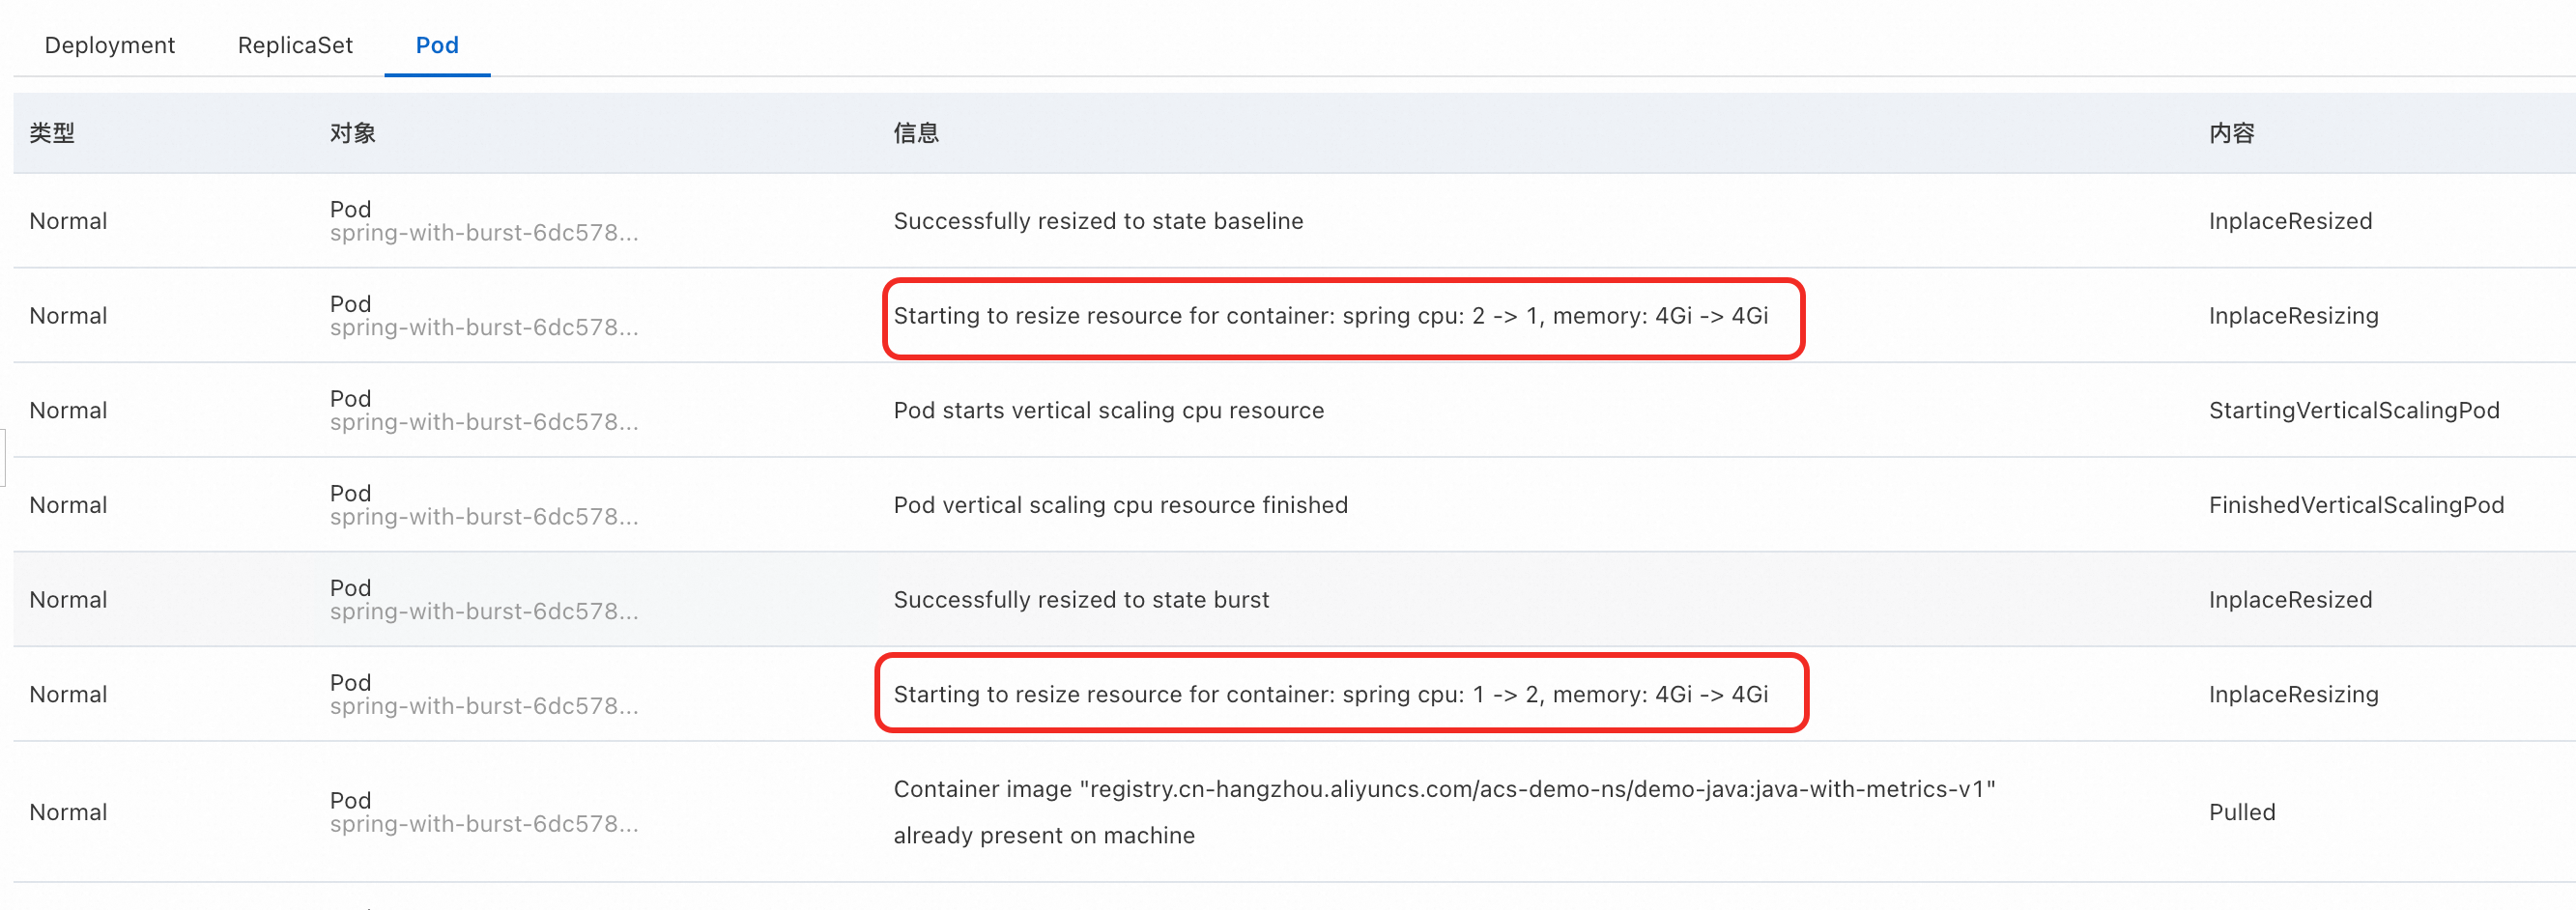Open pod name in the Pulled event row
This screenshot has height=910, width=2576.
484,824
